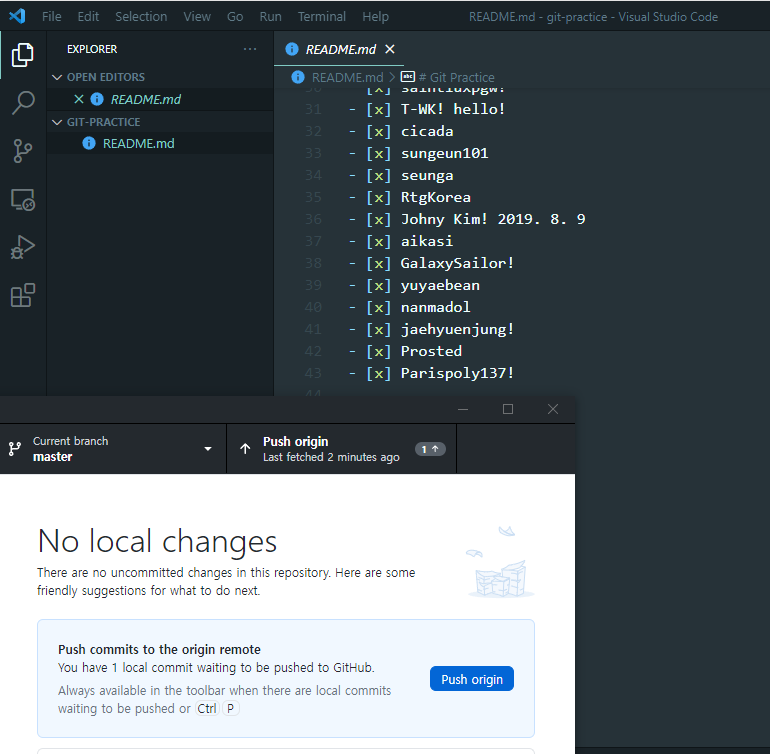
Task: Click Last fetched 2 minutes ago text
Action: point(331,457)
